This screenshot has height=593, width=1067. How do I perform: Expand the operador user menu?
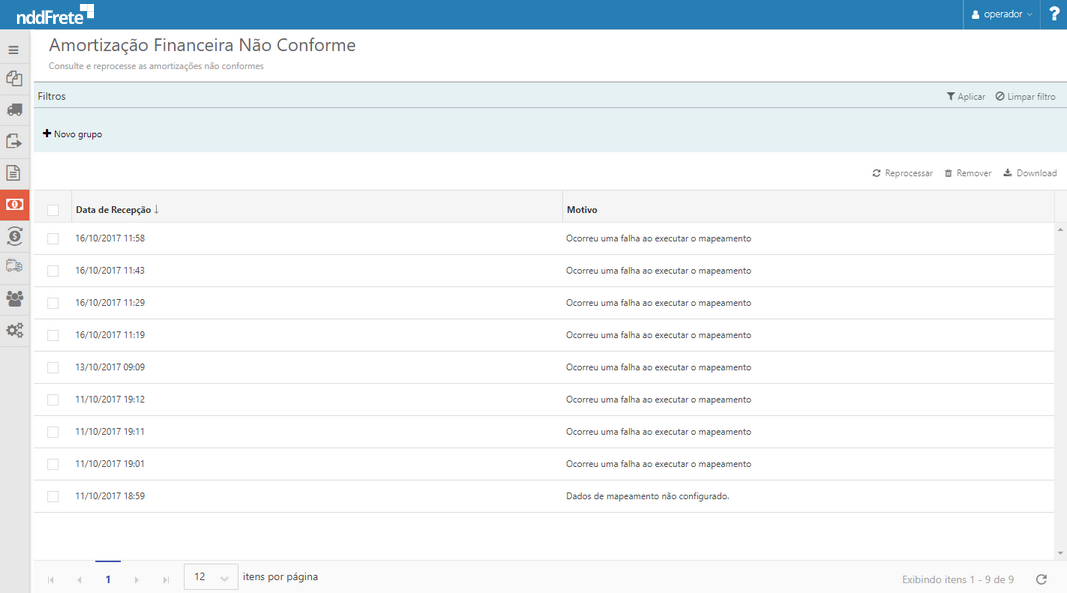coord(1002,14)
